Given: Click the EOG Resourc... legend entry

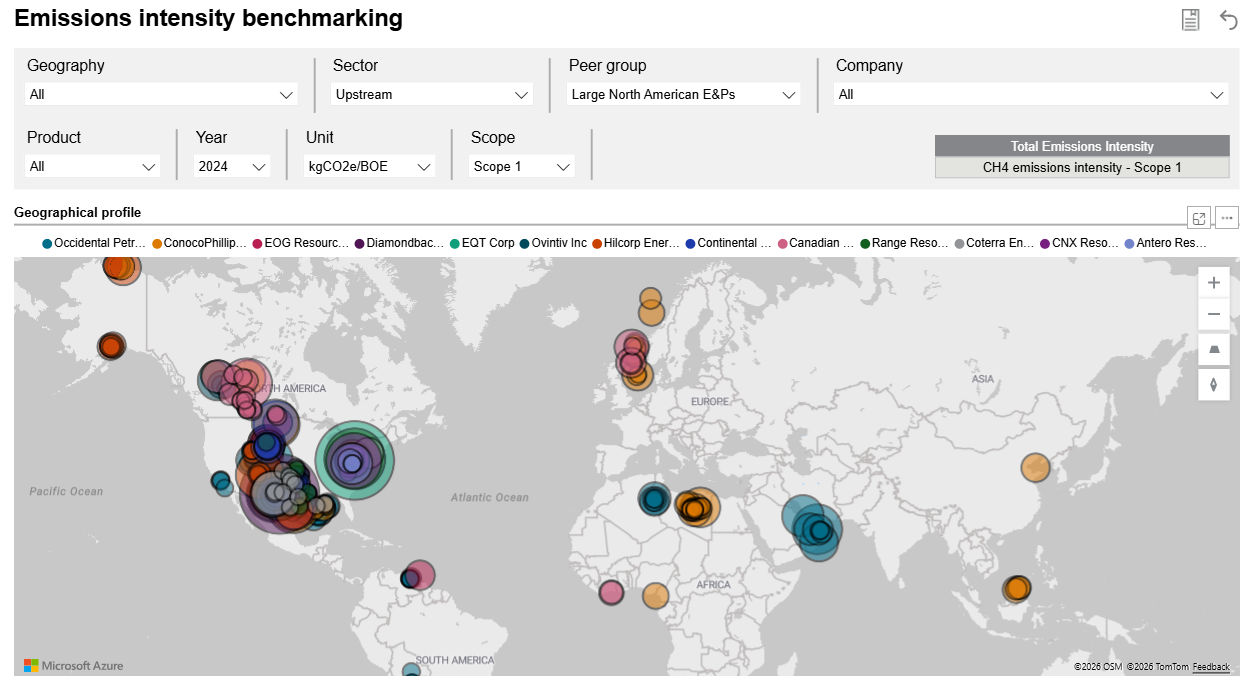Looking at the screenshot, I should click(x=300, y=243).
